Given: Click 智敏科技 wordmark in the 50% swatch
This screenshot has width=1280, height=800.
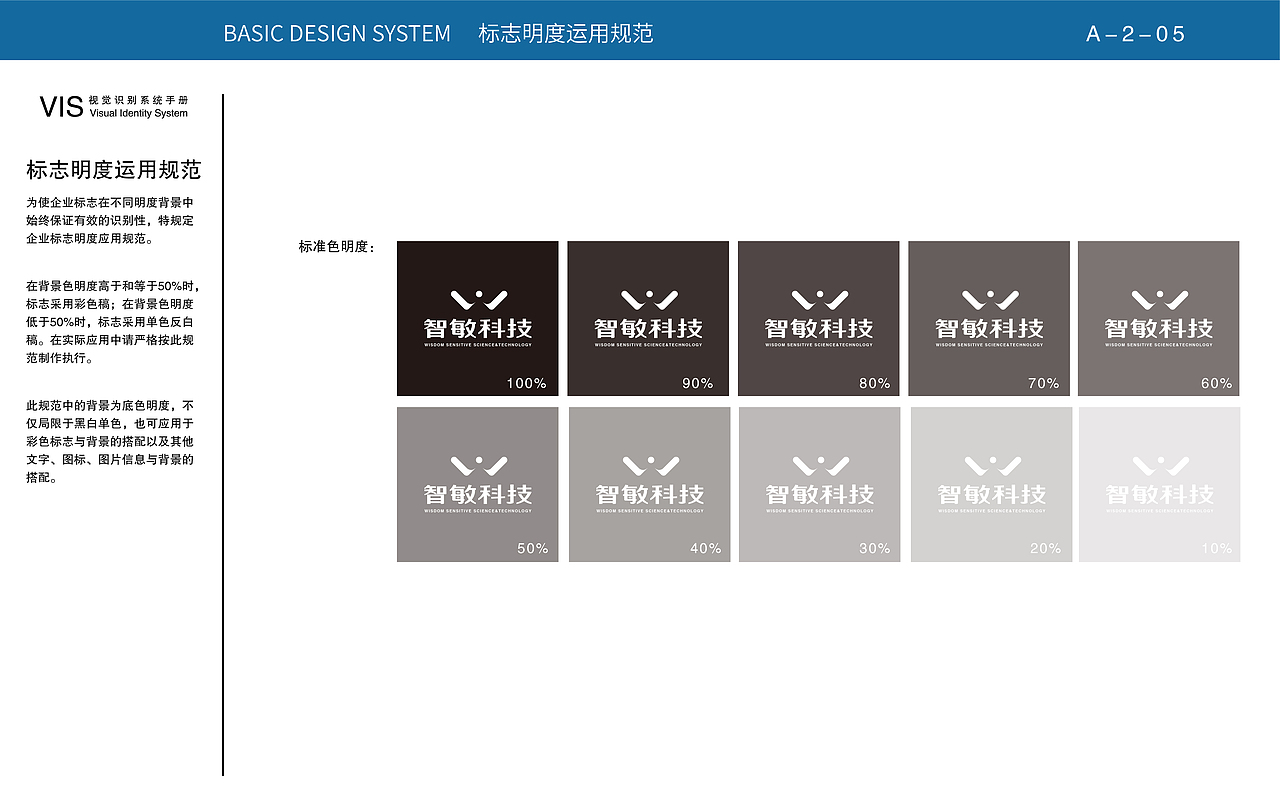Looking at the screenshot, I should 478,494.
